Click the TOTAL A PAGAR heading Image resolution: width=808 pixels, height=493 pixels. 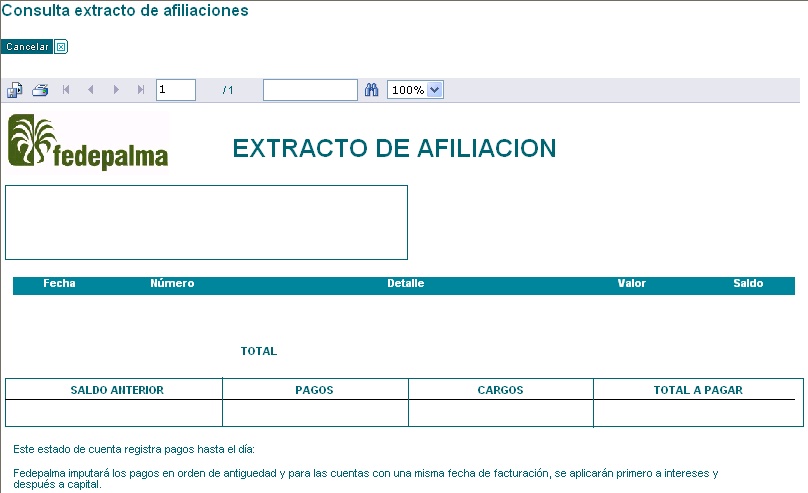pyautogui.click(x=698, y=390)
